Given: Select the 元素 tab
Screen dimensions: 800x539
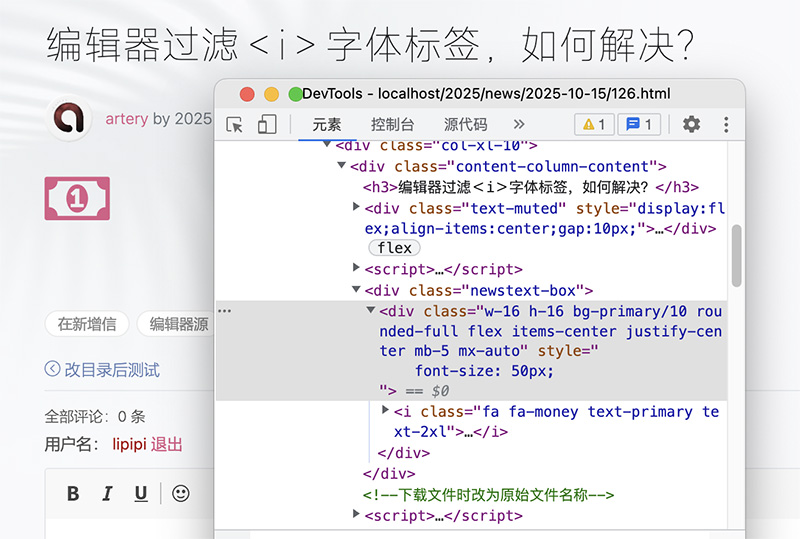Looking at the screenshot, I should 326,125.
